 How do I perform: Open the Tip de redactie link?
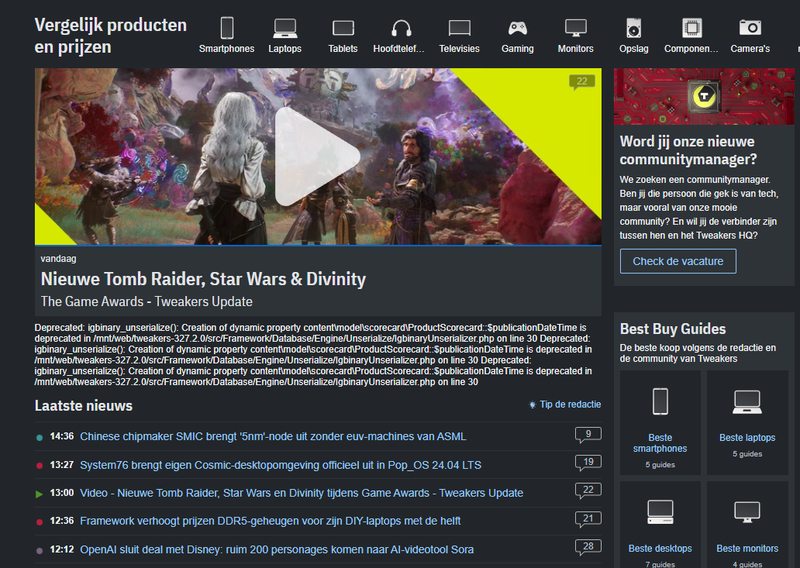570,404
